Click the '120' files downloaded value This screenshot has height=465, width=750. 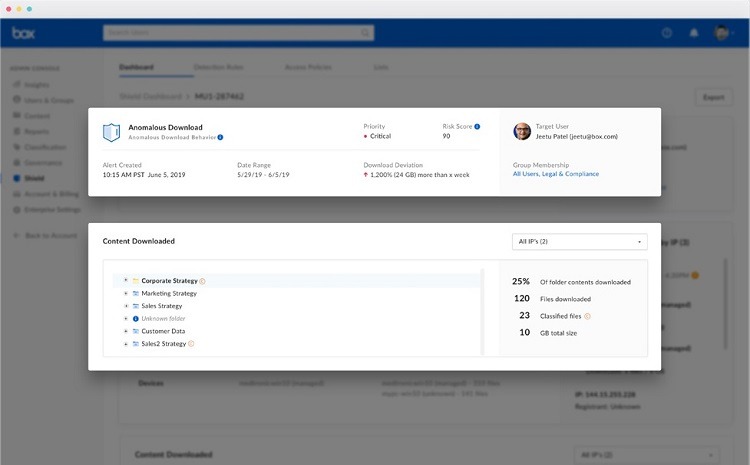pyautogui.click(x=521, y=299)
